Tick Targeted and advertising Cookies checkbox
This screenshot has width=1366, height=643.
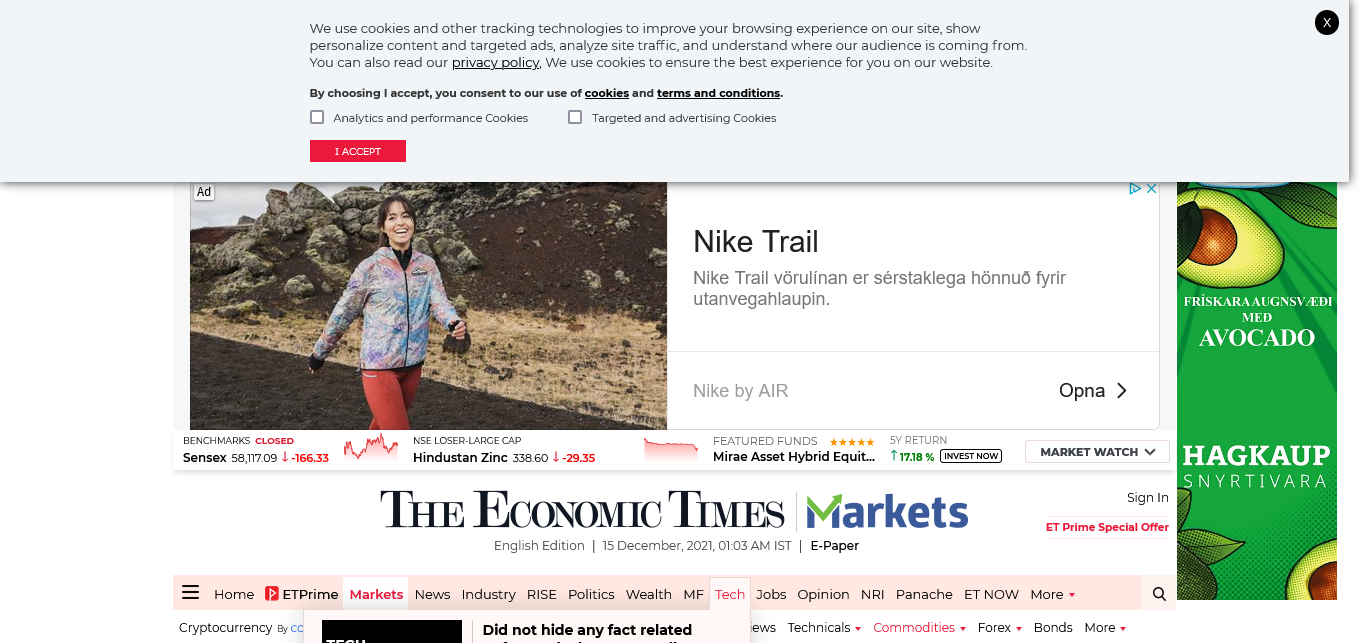coord(575,117)
